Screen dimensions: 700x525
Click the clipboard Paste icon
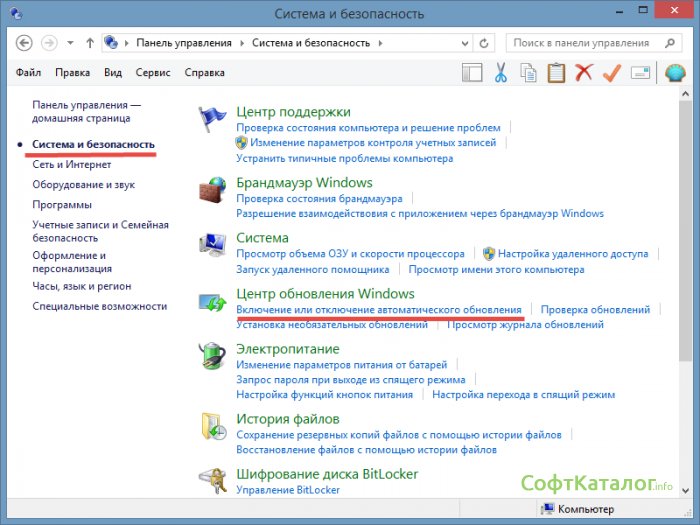pos(557,72)
